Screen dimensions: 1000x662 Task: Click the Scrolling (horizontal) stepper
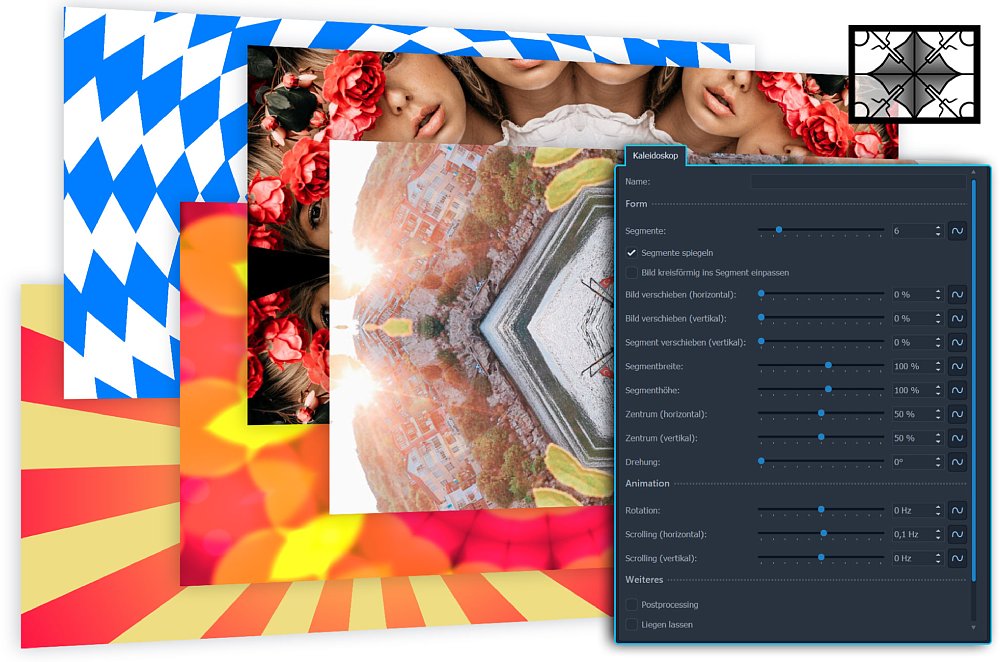pos(938,534)
